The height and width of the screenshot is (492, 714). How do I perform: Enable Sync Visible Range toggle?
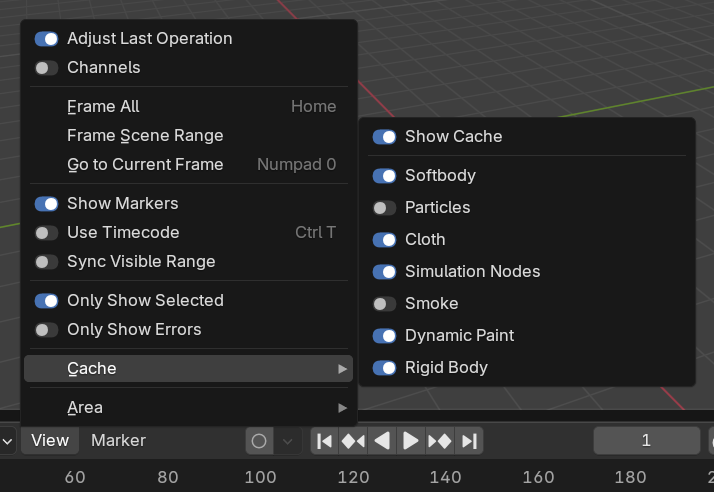tap(46, 262)
